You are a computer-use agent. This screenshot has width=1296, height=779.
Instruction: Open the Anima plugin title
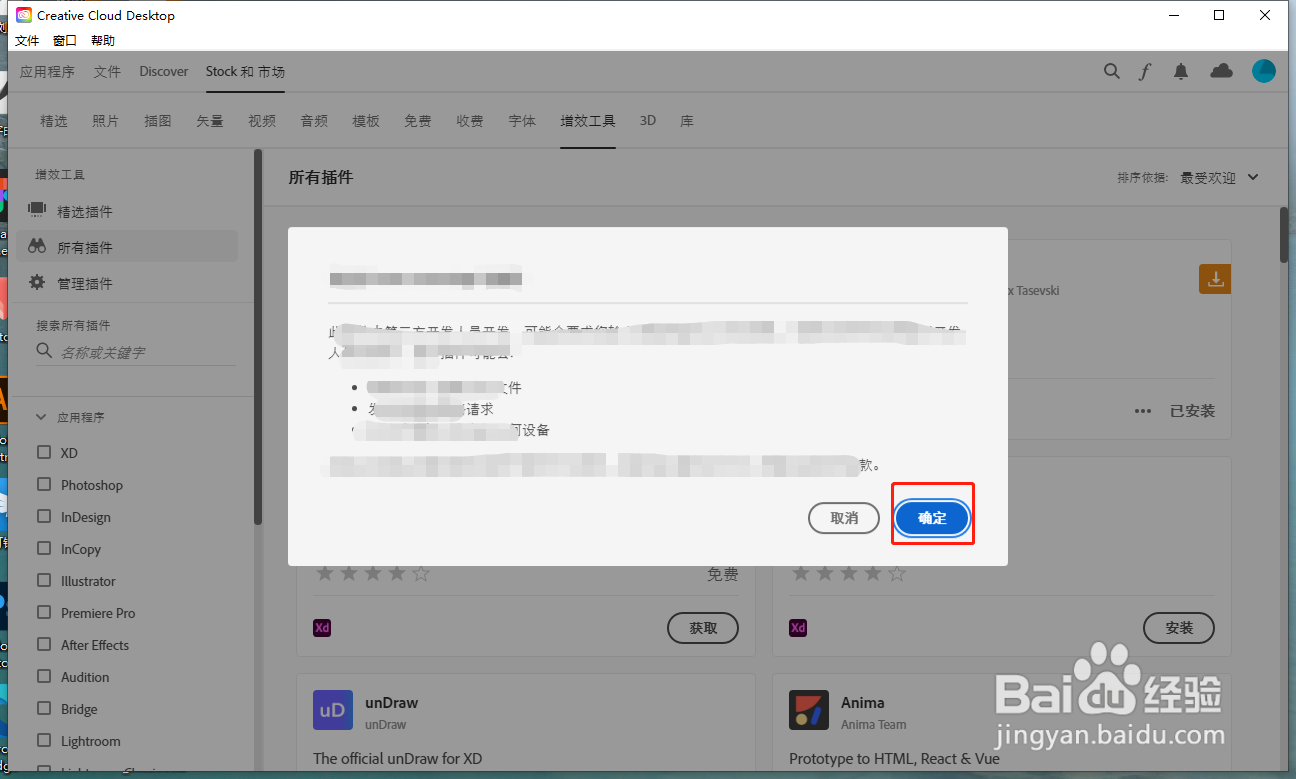pos(863,702)
